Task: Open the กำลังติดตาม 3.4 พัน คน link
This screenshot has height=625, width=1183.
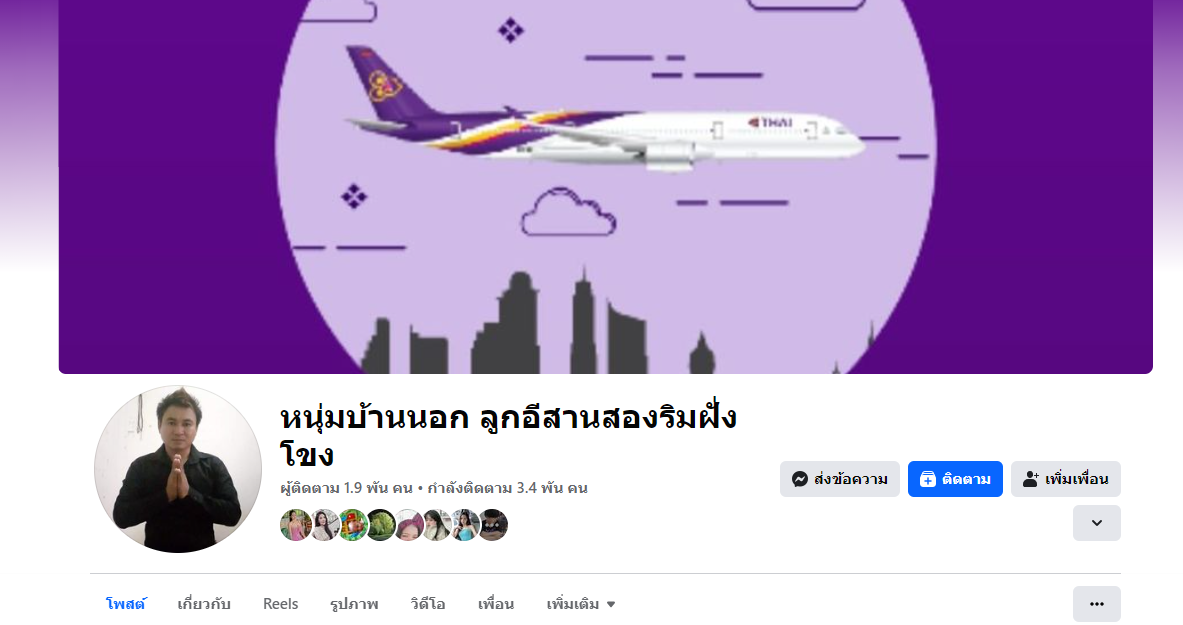Action: (x=507, y=488)
